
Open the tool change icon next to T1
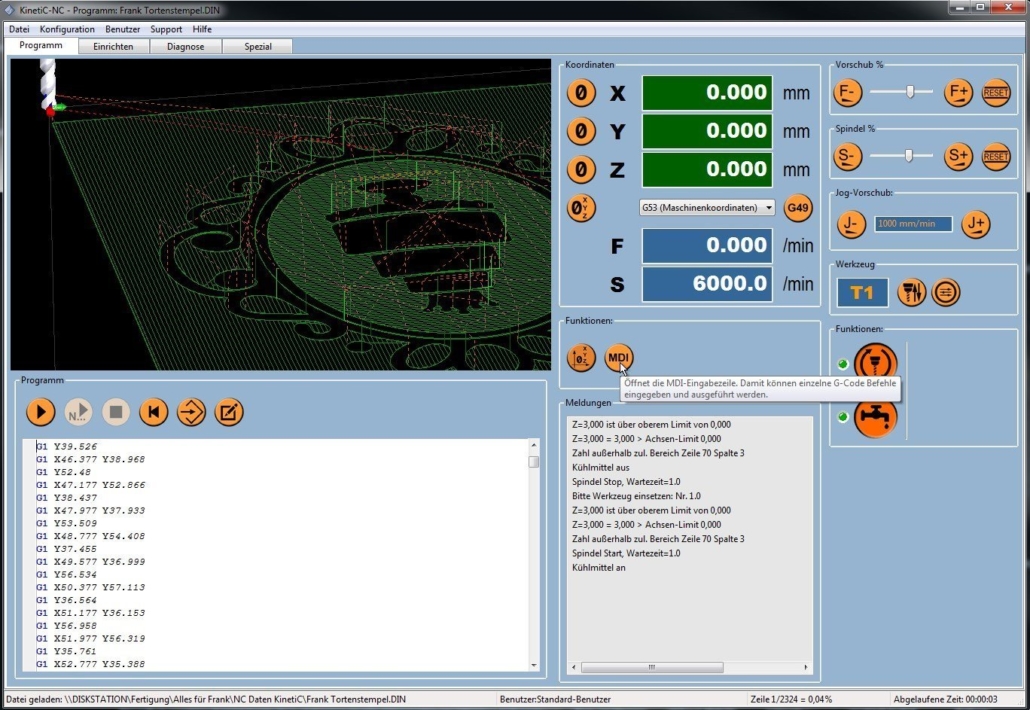912,292
